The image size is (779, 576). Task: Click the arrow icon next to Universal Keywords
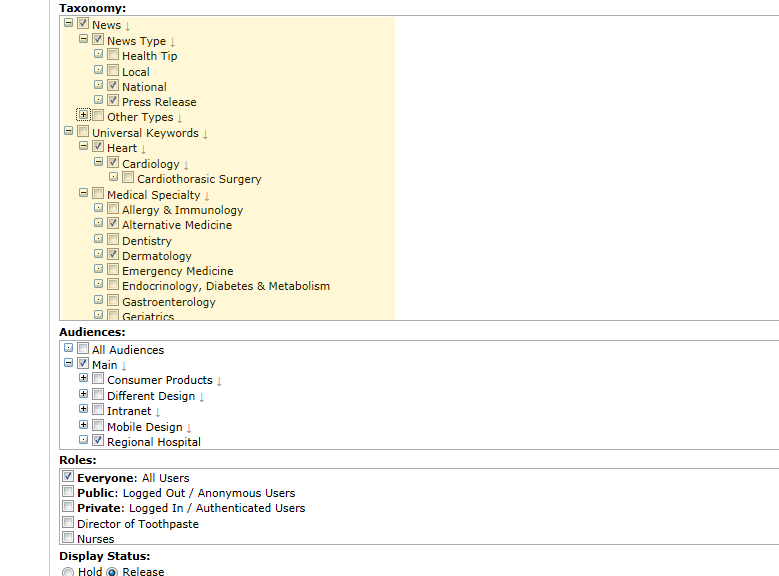coord(205,133)
